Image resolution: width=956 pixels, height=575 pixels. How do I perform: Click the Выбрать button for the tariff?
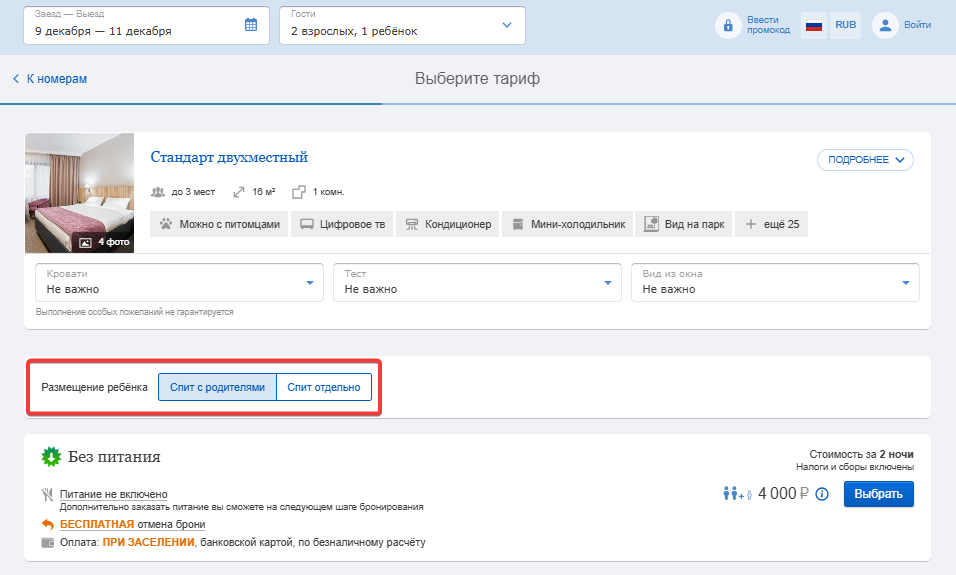(x=879, y=494)
